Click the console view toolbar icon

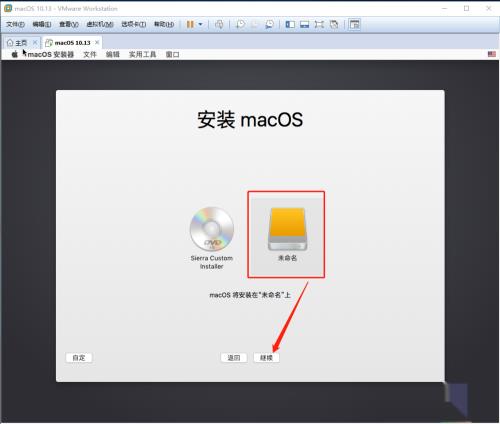click(355, 24)
